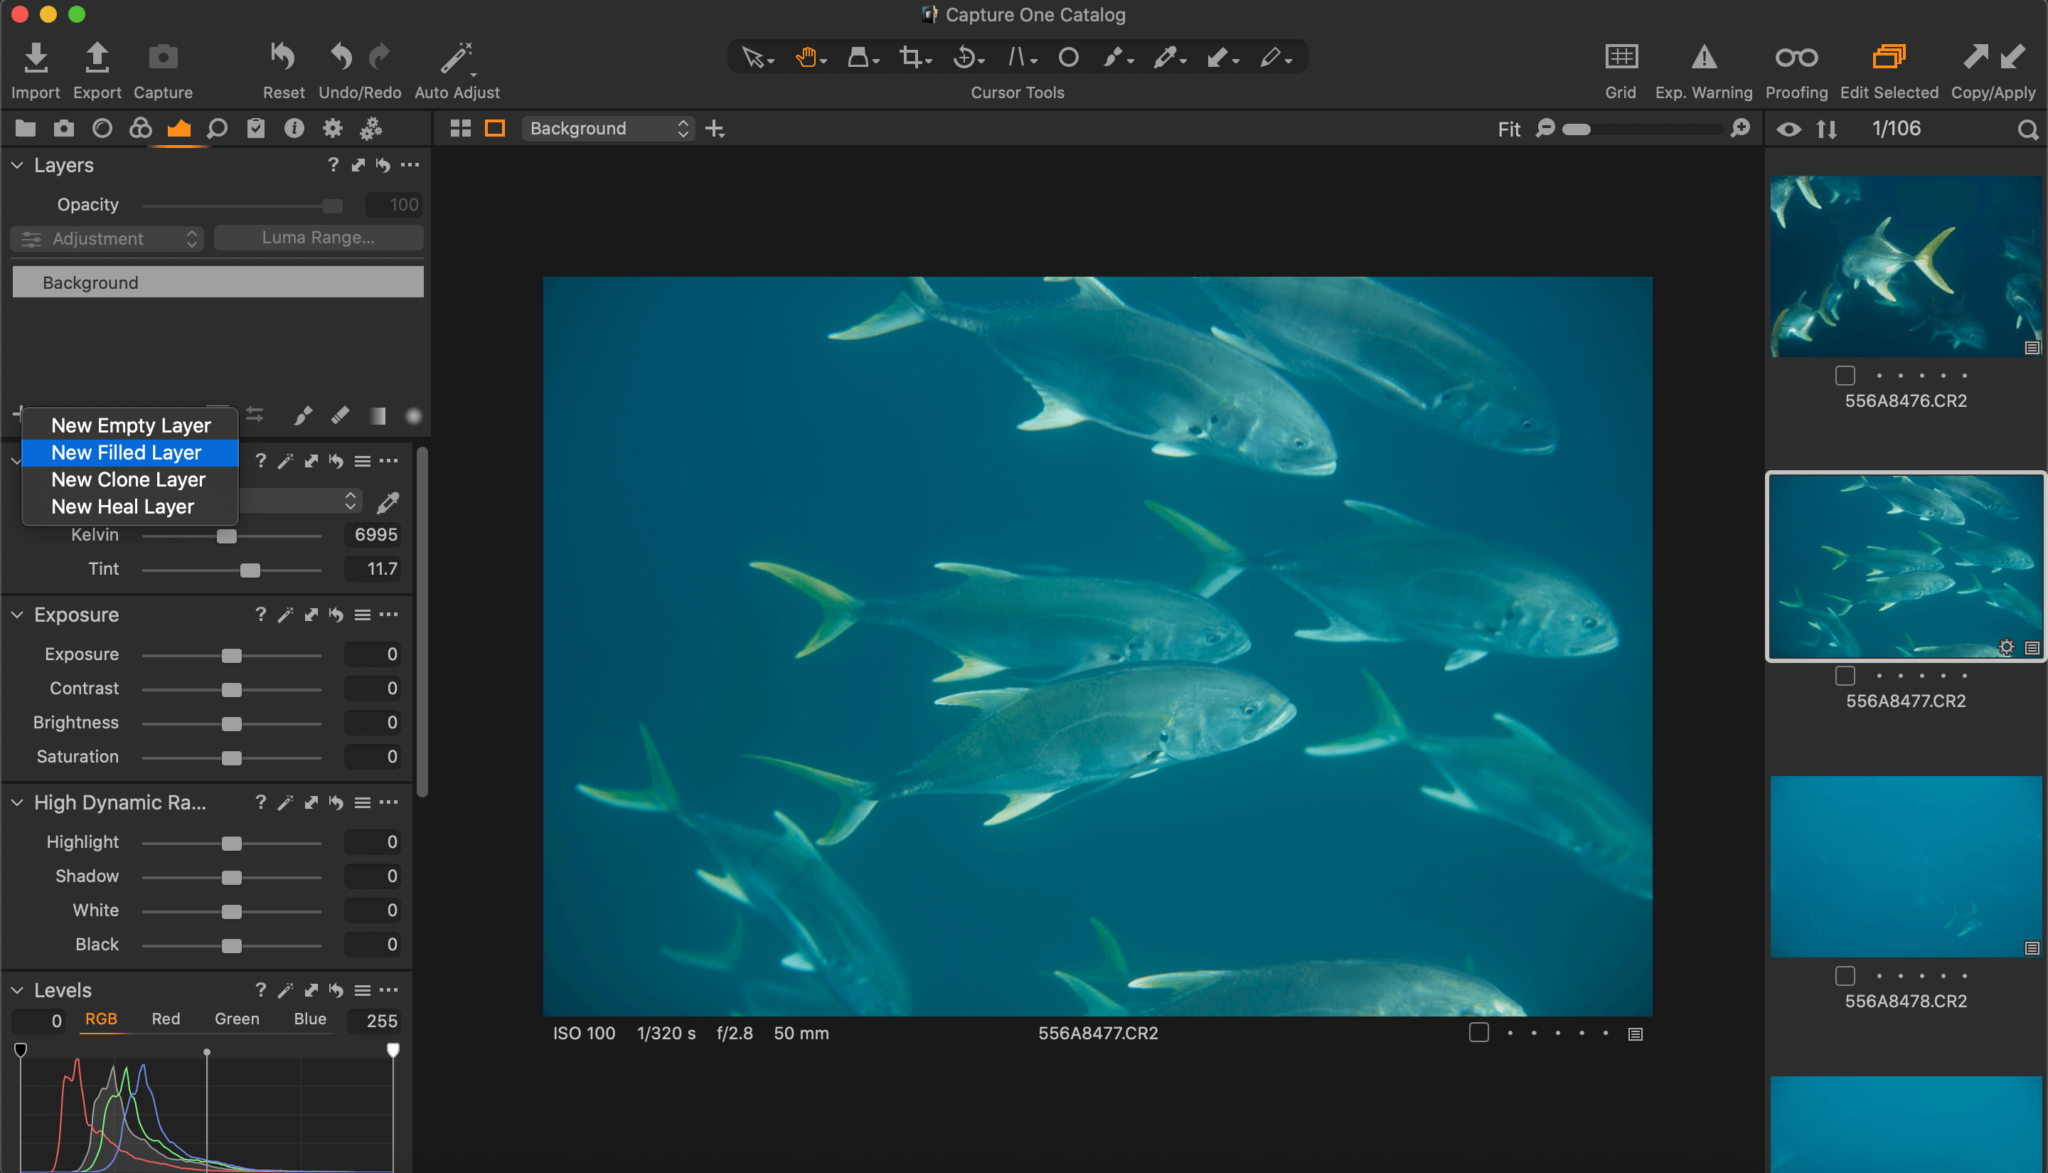Toggle the viewer proof margin orange frame button
Viewport: 2048px width, 1173px height.
point(495,128)
